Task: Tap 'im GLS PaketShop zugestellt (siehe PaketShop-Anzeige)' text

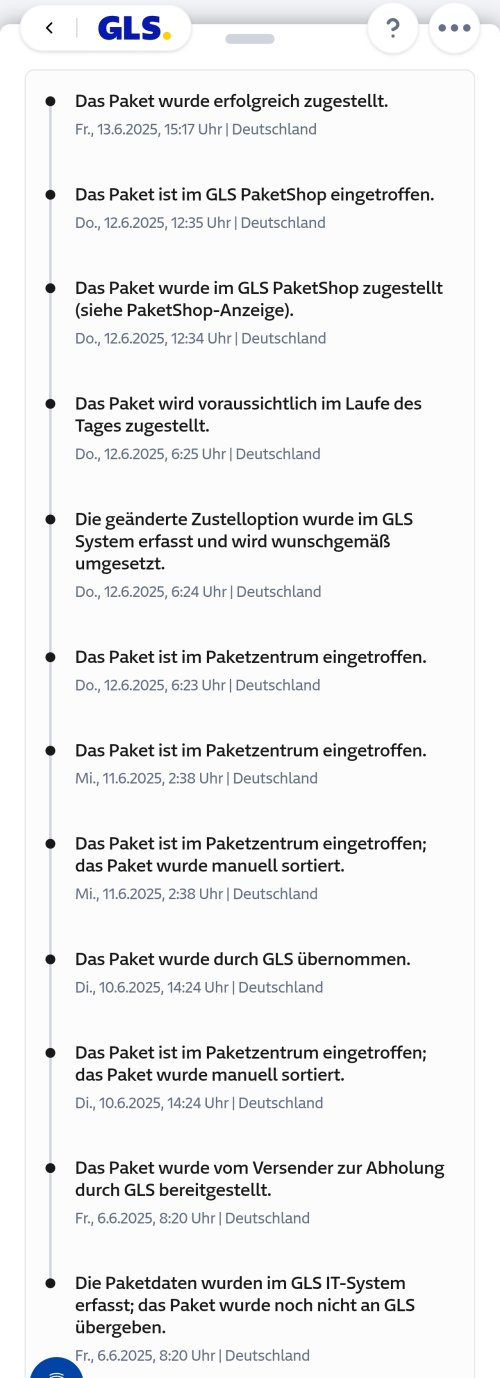Action: [x=259, y=299]
